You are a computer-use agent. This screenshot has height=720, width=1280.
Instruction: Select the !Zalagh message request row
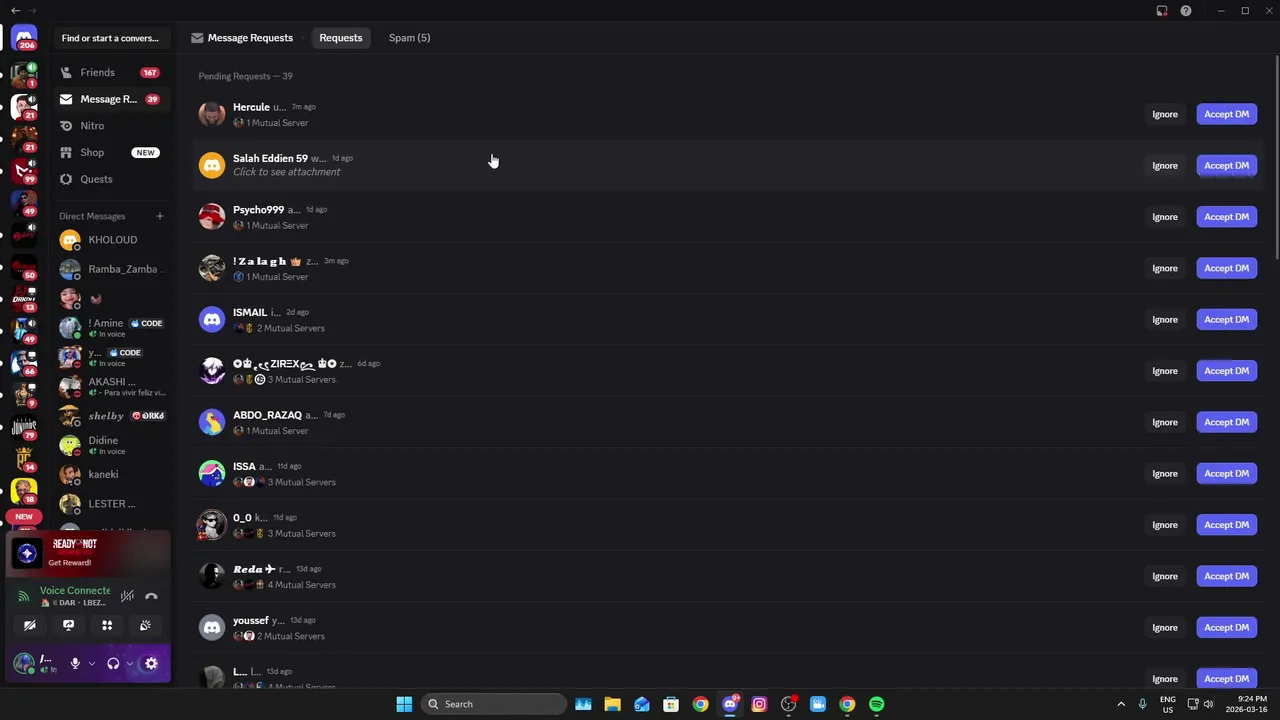click(x=726, y=268)
